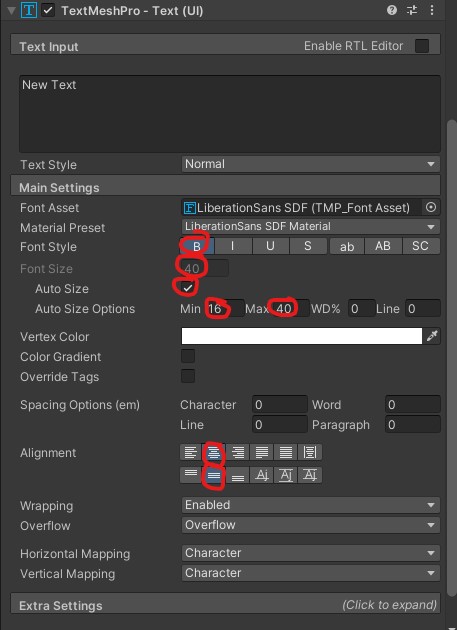Set horizontal alignment to Flush
The width and height of the screenshot is (457, 630).
click(286, 453)
